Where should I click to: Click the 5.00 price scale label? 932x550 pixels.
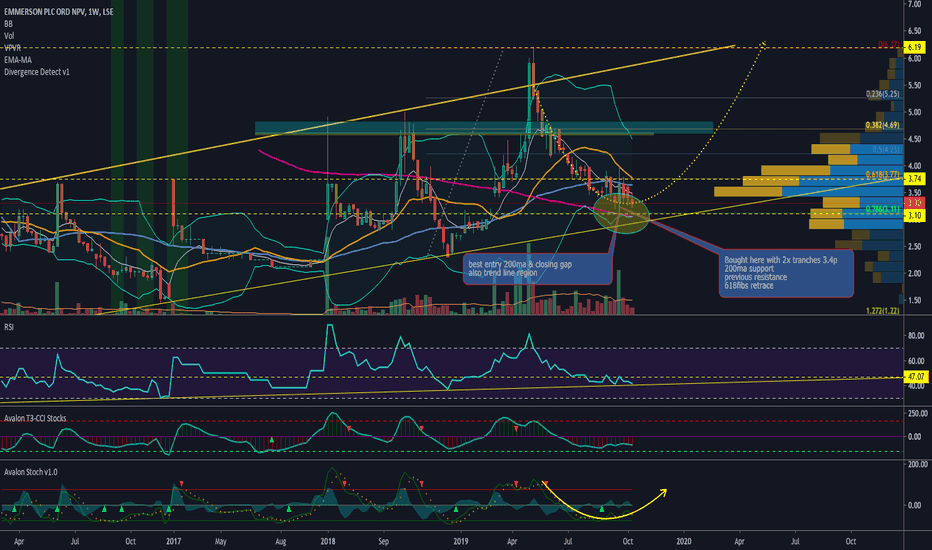click(914, 112)
